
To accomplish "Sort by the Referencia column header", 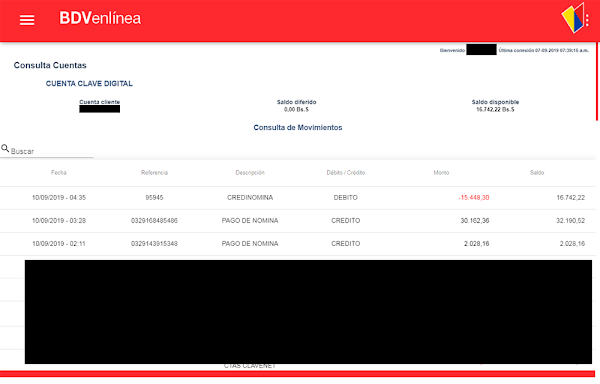I will 154,172.
